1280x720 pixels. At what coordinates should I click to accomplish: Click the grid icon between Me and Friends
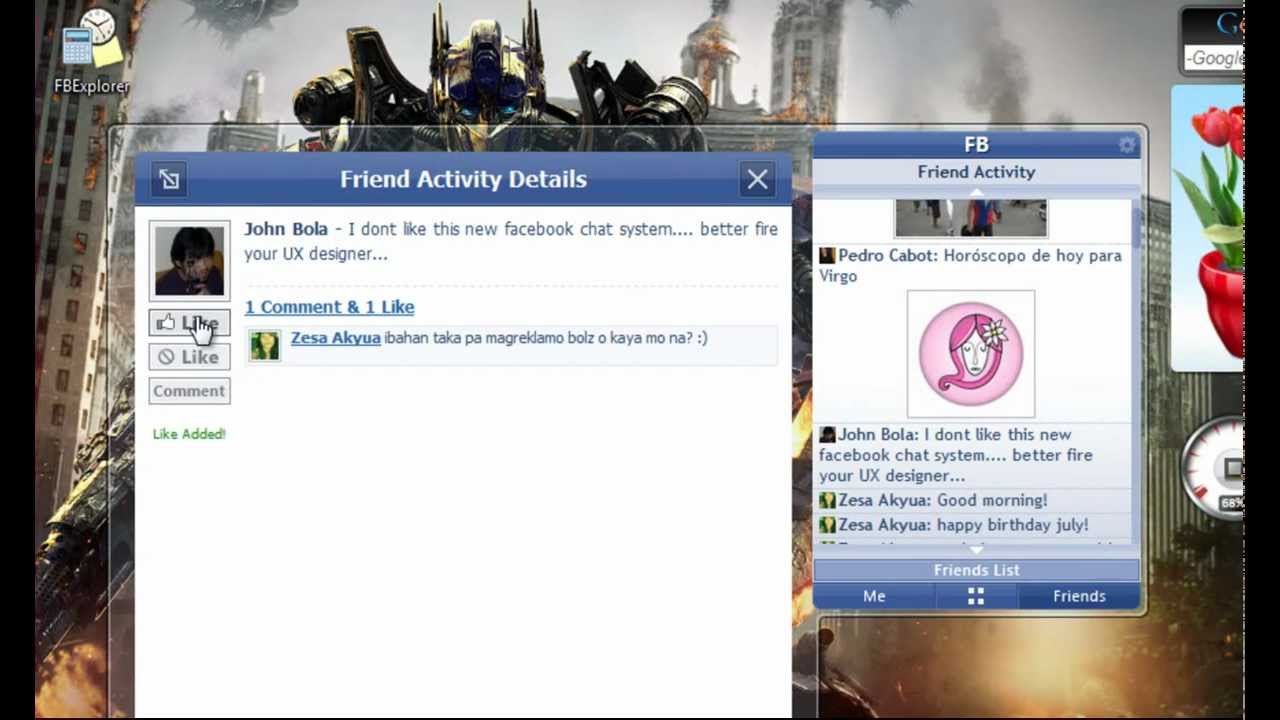[x=976, y=596]
